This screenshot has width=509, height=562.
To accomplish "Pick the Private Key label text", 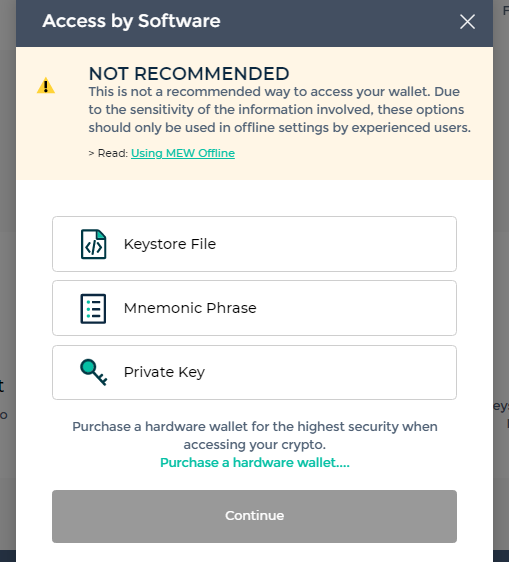I will point(164,372).
